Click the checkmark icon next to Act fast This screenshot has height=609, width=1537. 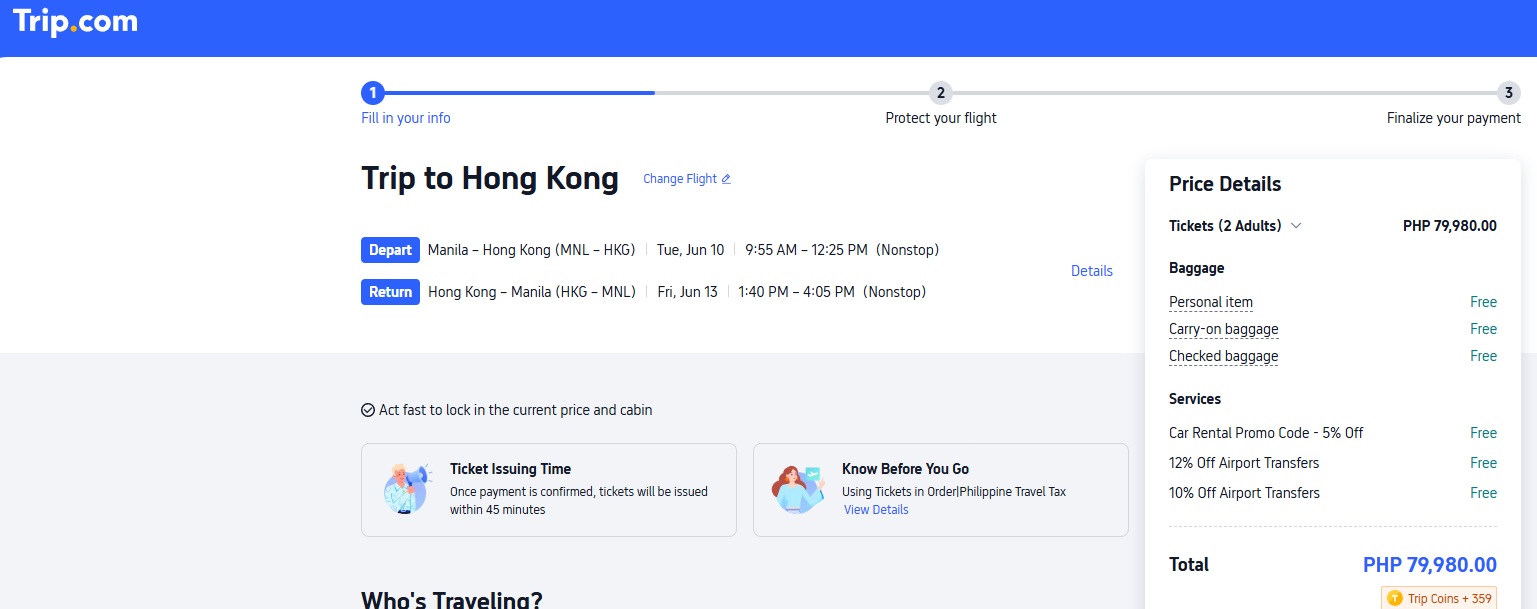tap(368, 410)
